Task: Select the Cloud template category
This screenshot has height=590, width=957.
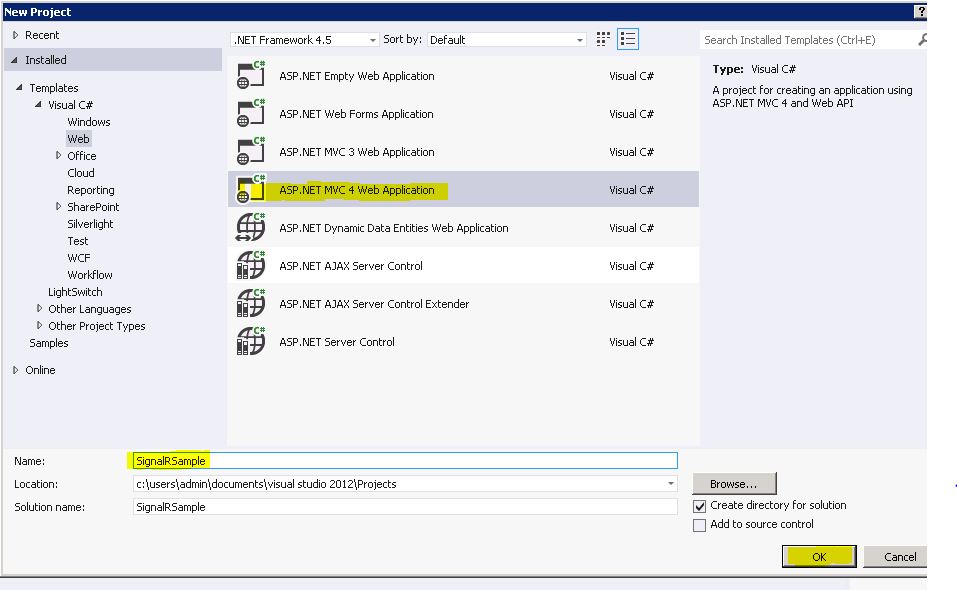Action: (x=81, y=173)
